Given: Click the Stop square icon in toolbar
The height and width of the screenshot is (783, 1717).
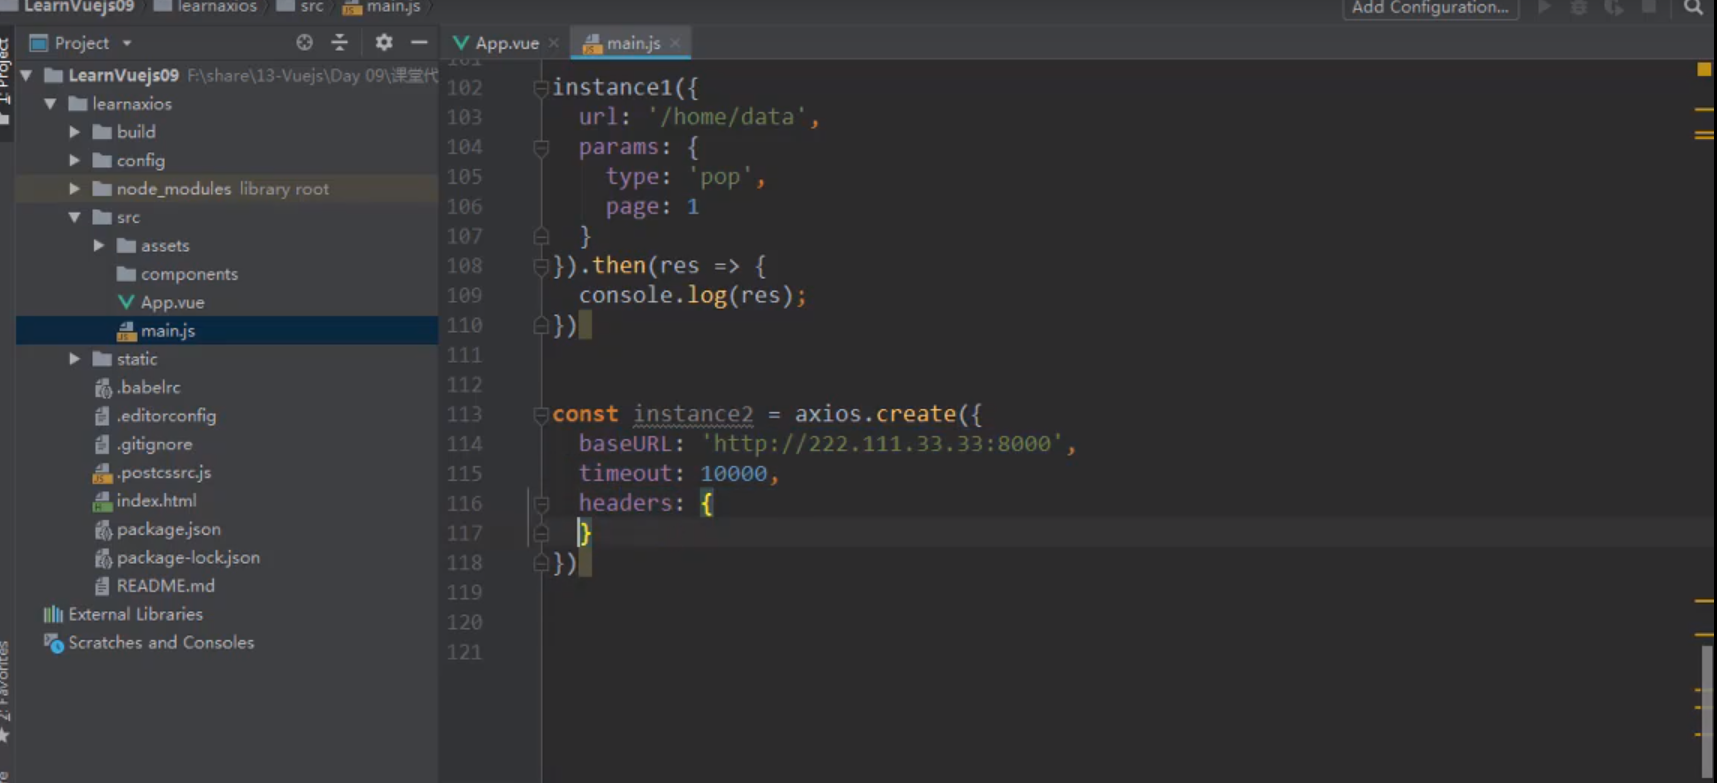Looking at the screenshot, I should pos(1649,8).
